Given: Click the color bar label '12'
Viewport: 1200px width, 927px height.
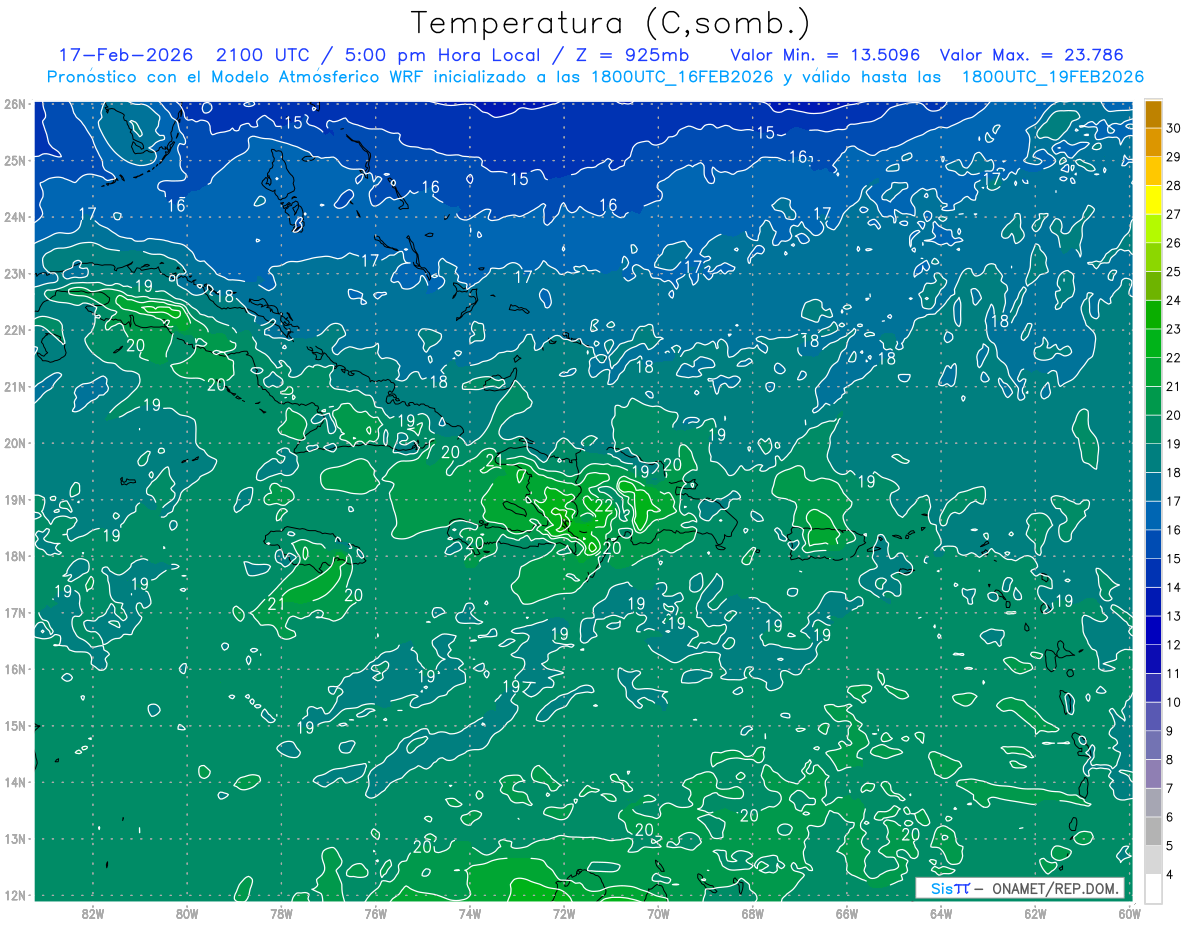Looking at the screenshot, I should point(1174,644).
